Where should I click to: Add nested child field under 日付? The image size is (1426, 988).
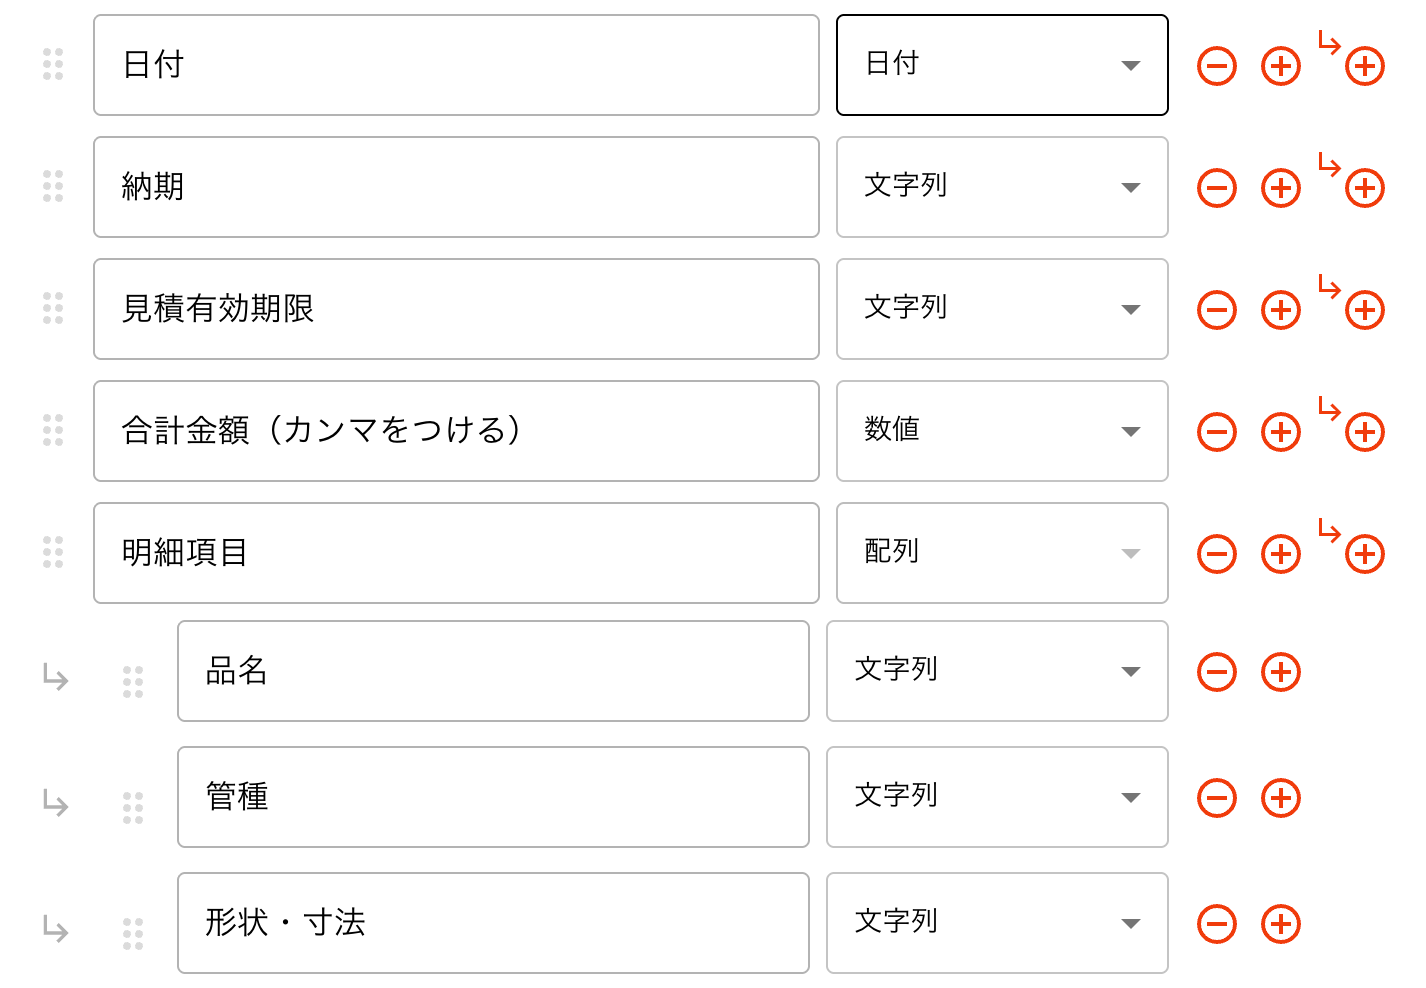tap(1364, 66)
